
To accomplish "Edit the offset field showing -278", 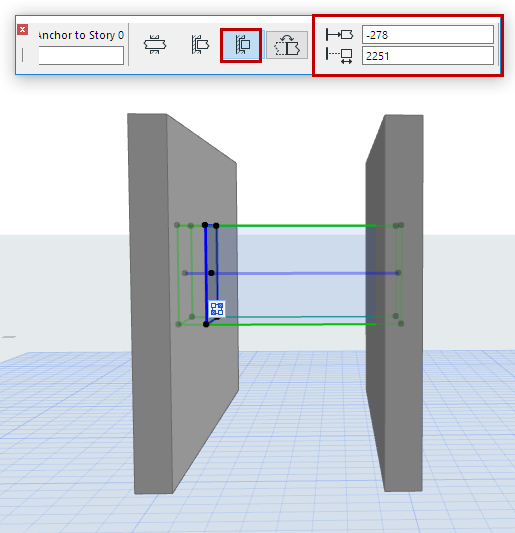I will click(428, 35).
